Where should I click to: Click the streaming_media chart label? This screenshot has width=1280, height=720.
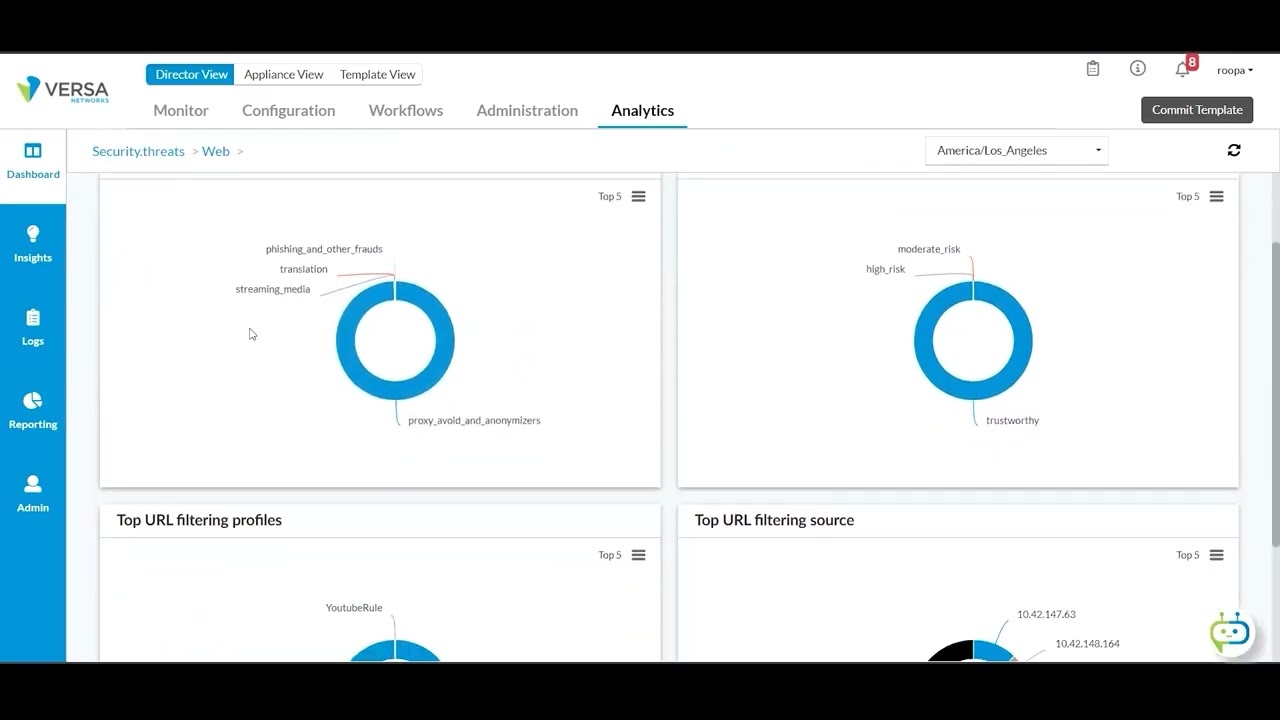[x=273, y=289]
